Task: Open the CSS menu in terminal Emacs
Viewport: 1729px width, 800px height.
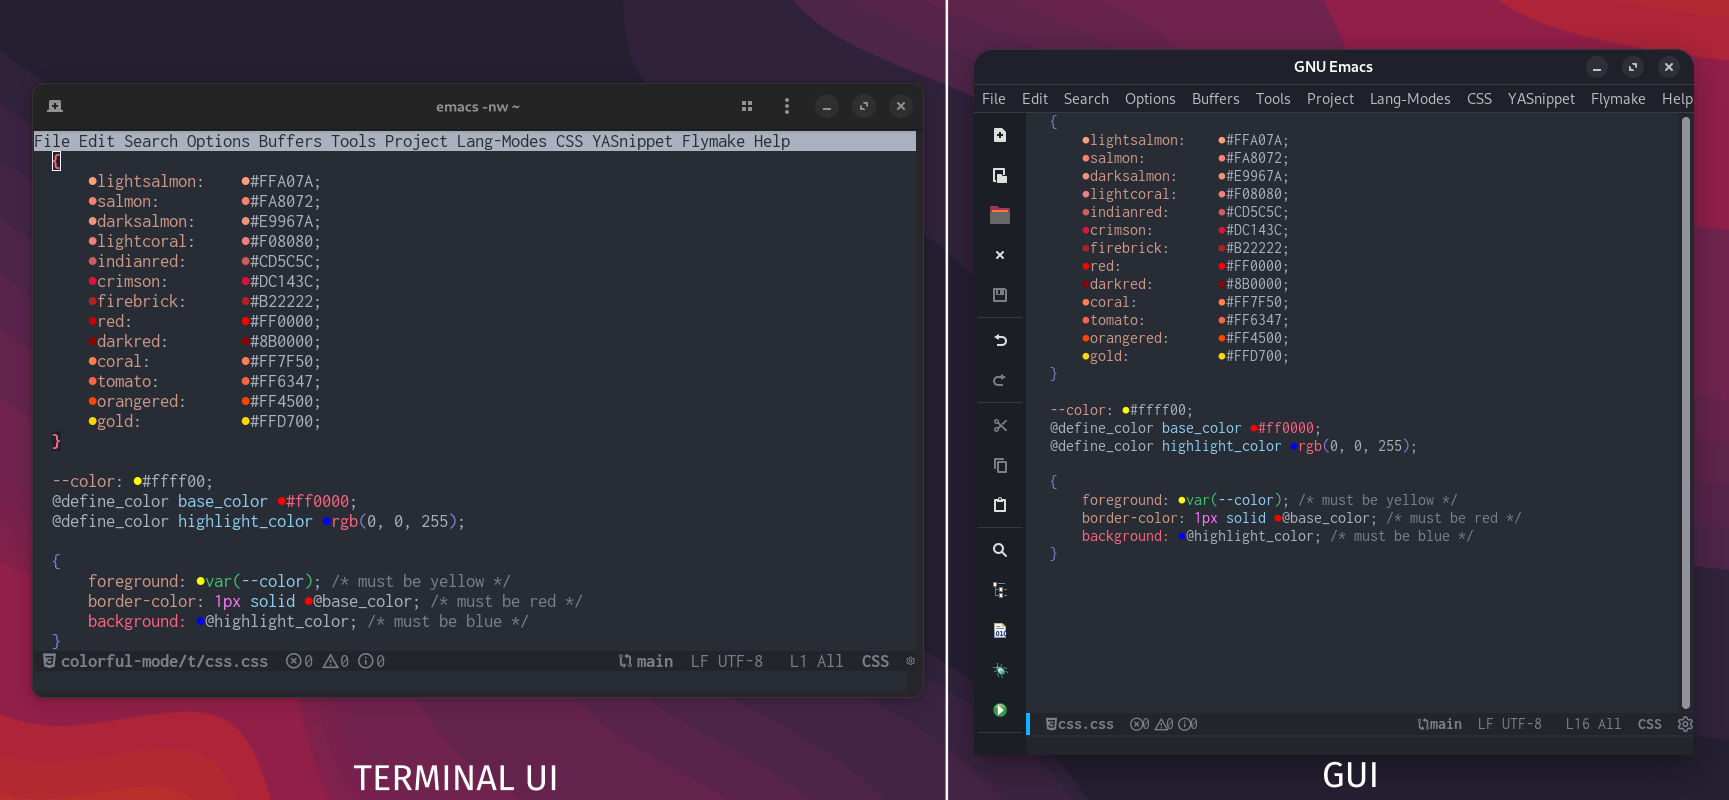Action: (x=569, y=141)
